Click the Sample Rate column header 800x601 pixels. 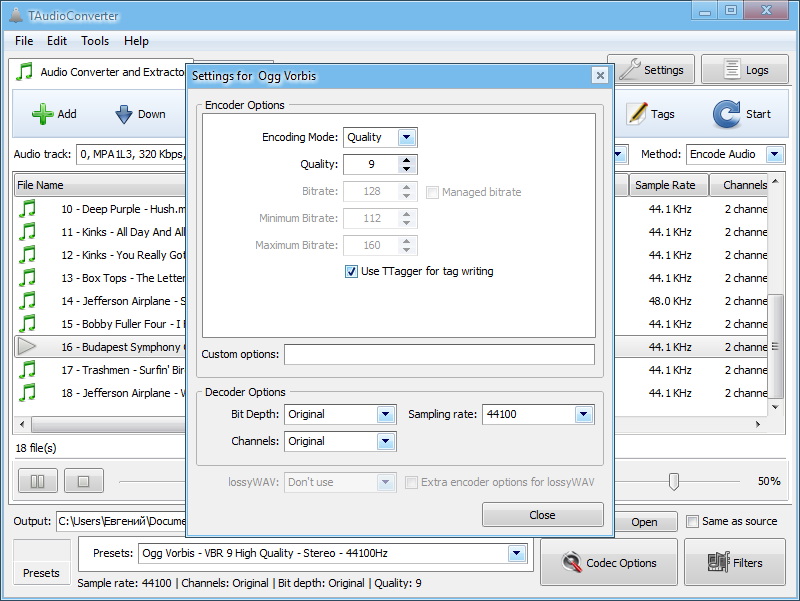(x=668, y=185)
